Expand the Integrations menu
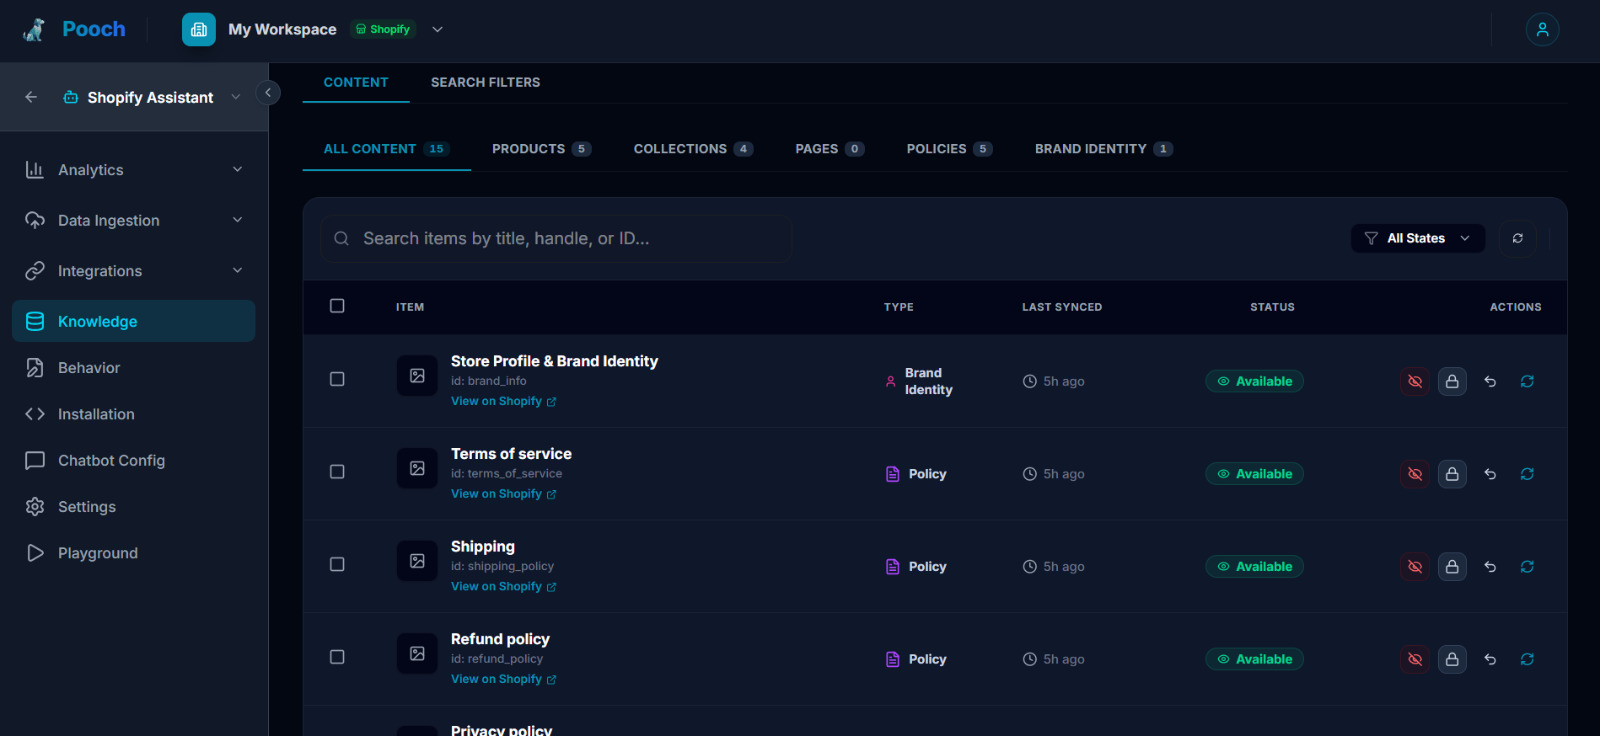Image resolution: width=1600 pixels, height=736 pixels. (x=134, y=271)
